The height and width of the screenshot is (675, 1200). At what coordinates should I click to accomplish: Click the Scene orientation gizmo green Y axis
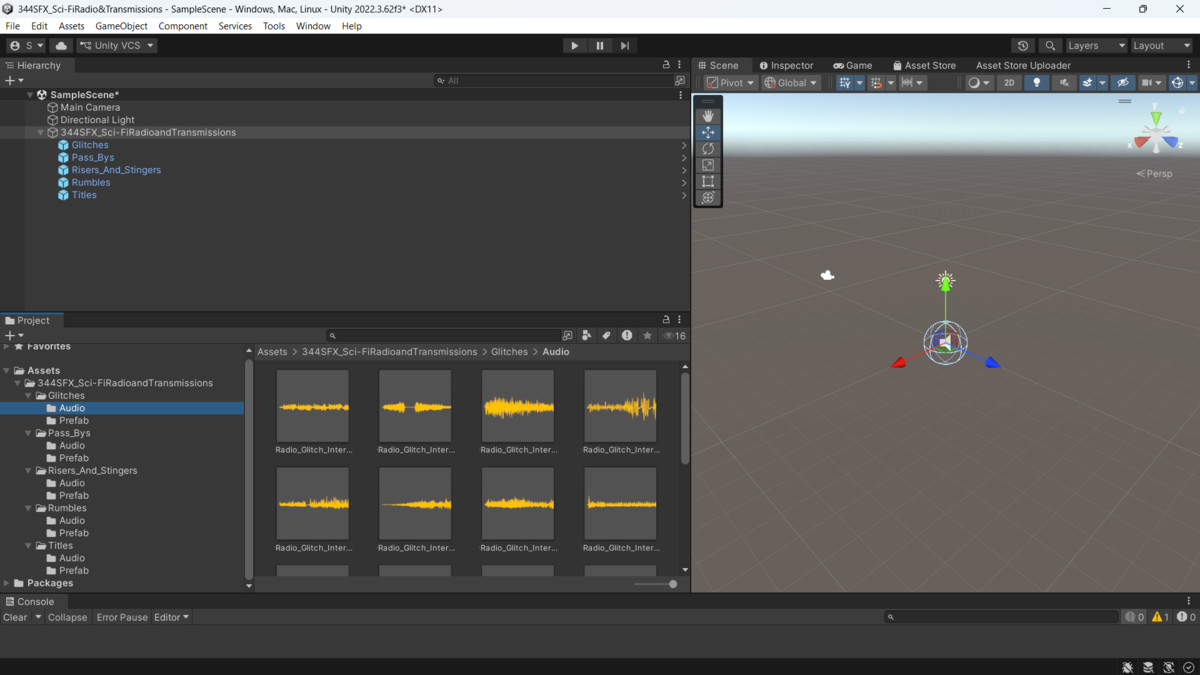[x=1156, y=119]
